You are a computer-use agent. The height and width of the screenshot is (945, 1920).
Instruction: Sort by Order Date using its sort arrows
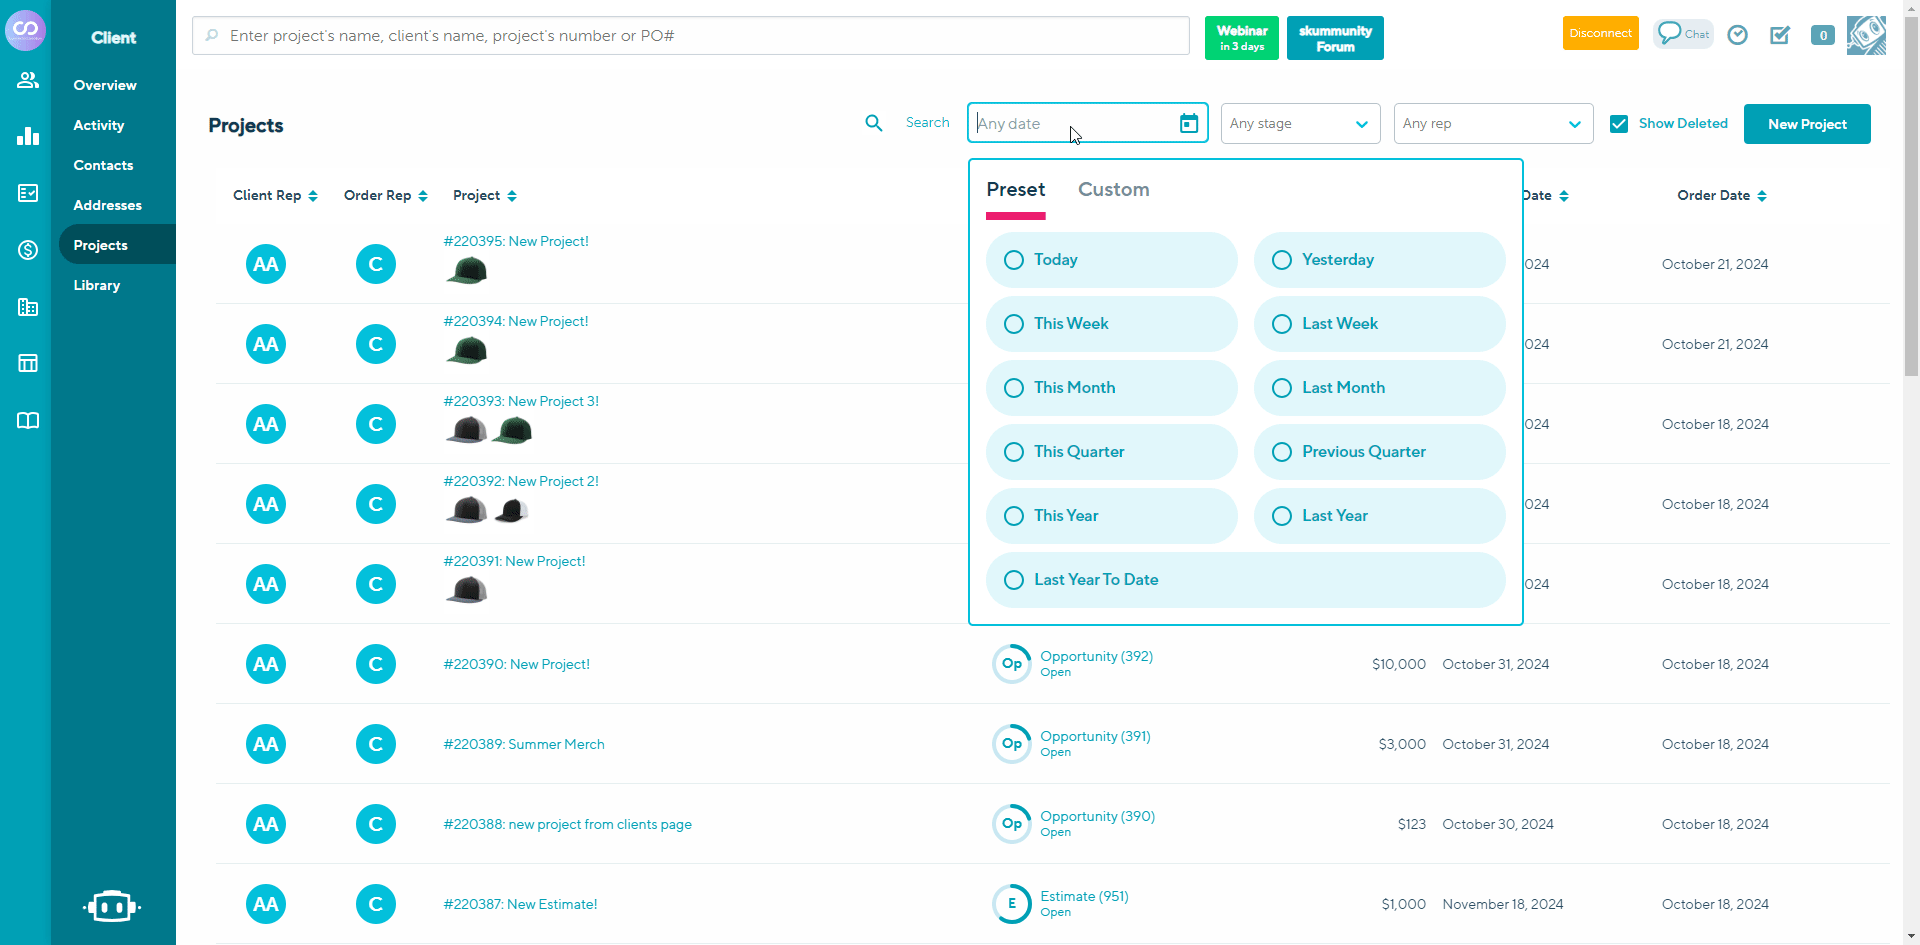pyautogui.click(x=1762, y=195)
